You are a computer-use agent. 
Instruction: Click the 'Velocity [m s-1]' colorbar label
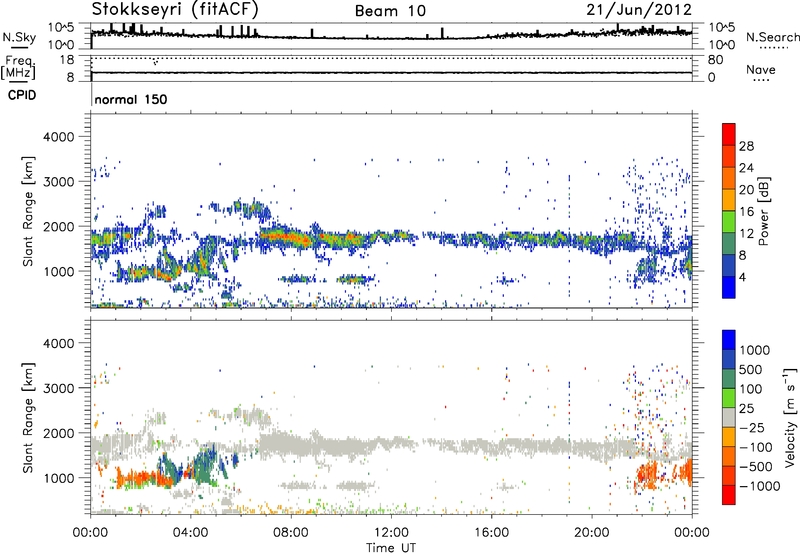tap(790, 417)
